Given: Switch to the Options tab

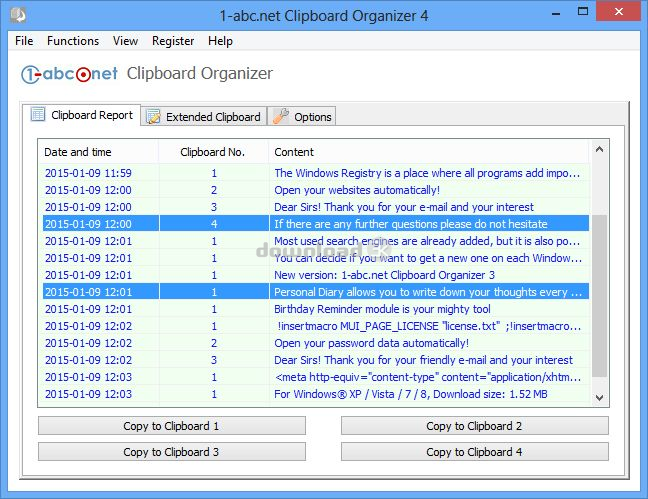Looking at the screenshot, I should pos(302,116).
